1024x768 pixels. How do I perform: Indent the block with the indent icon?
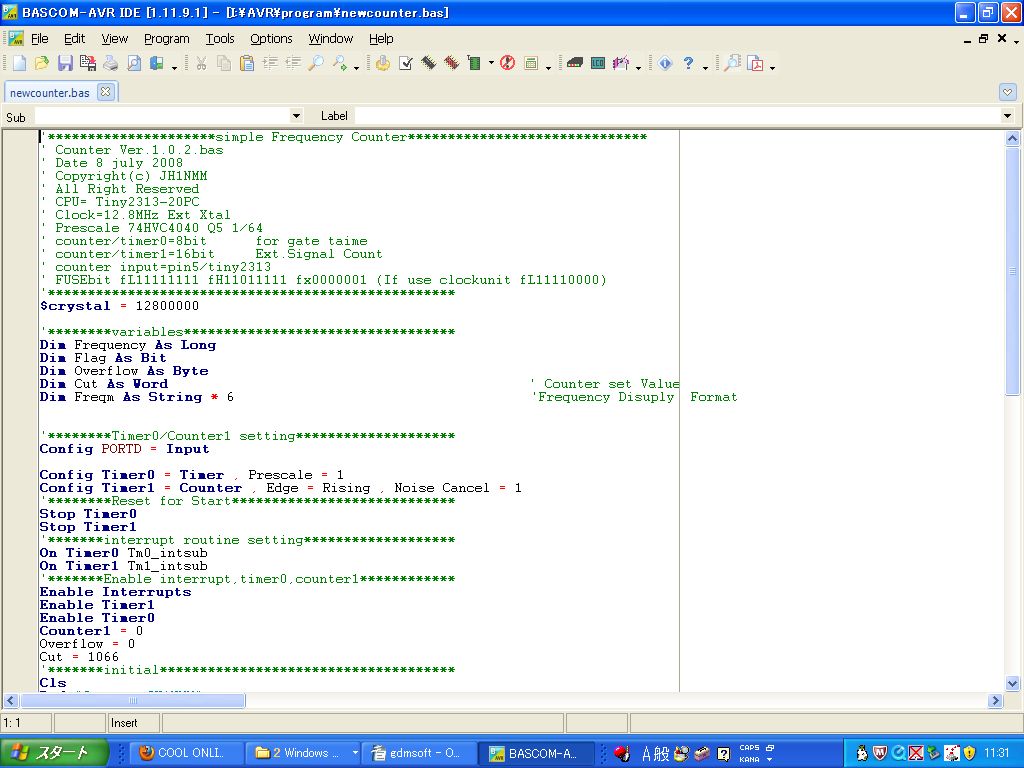(270, 63)
